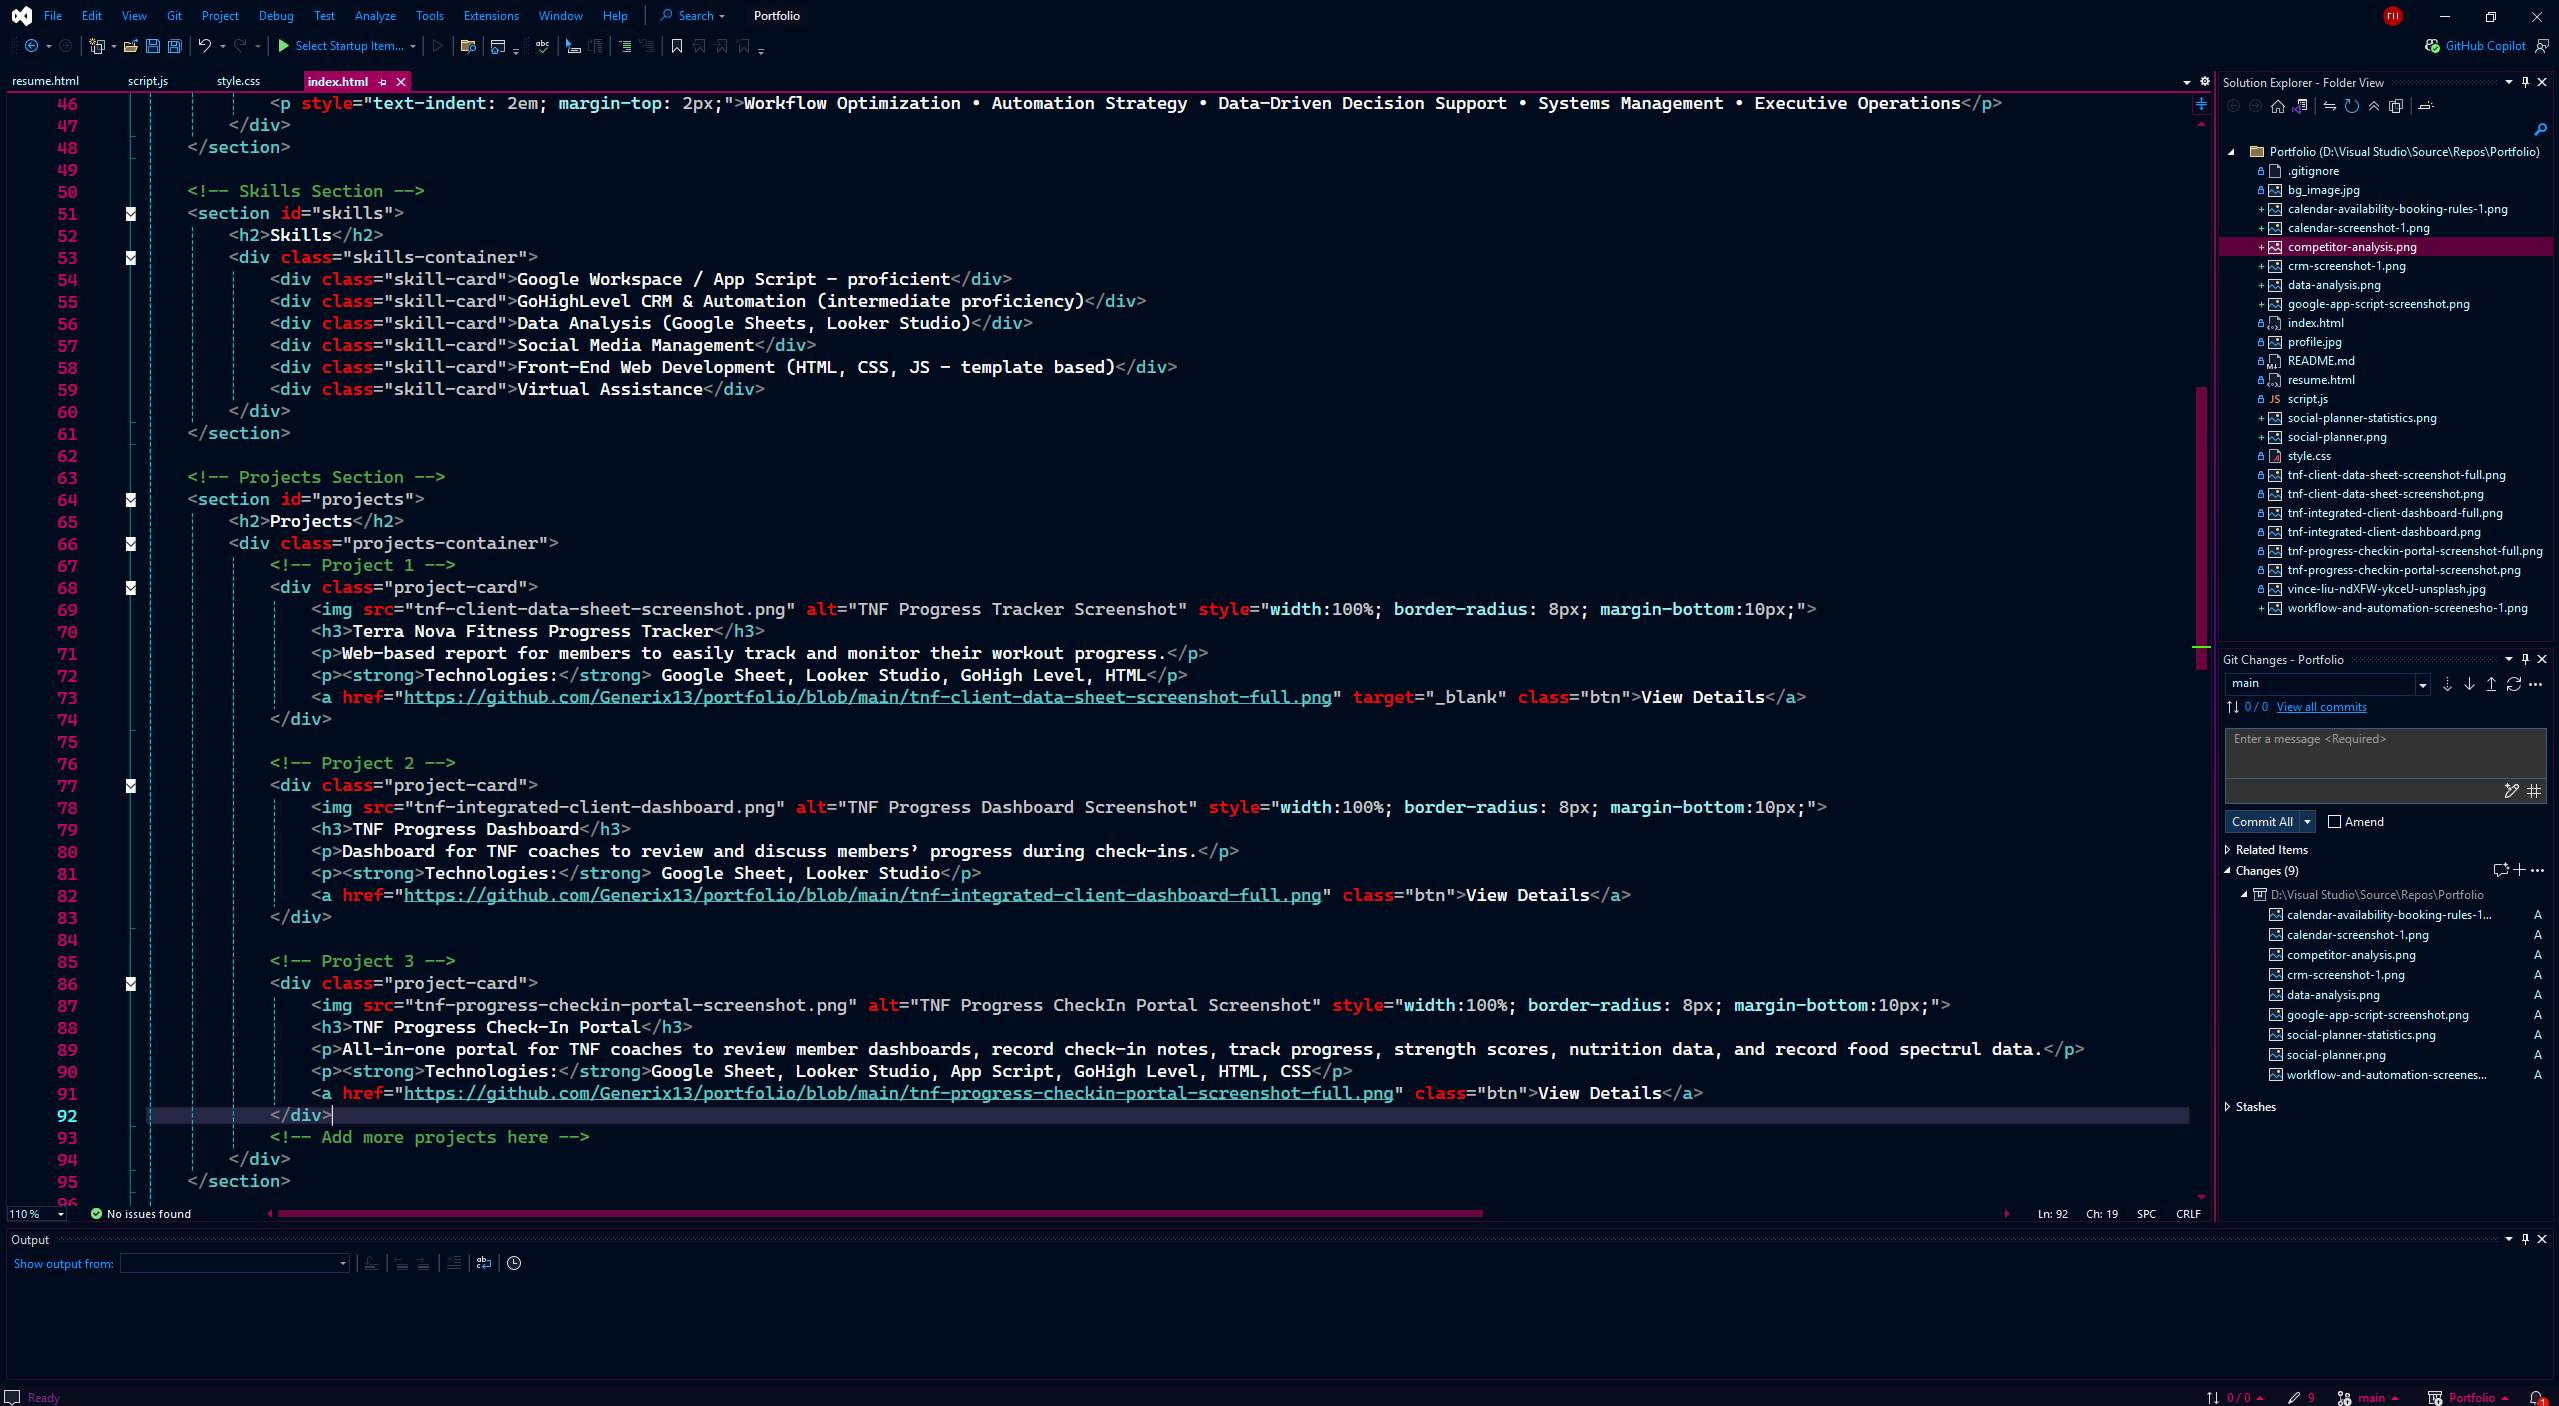Image resolution: width=2559 pixels, height=1406 pixels.
Task: Switch to the style.css tab
Action: point(238,81)
